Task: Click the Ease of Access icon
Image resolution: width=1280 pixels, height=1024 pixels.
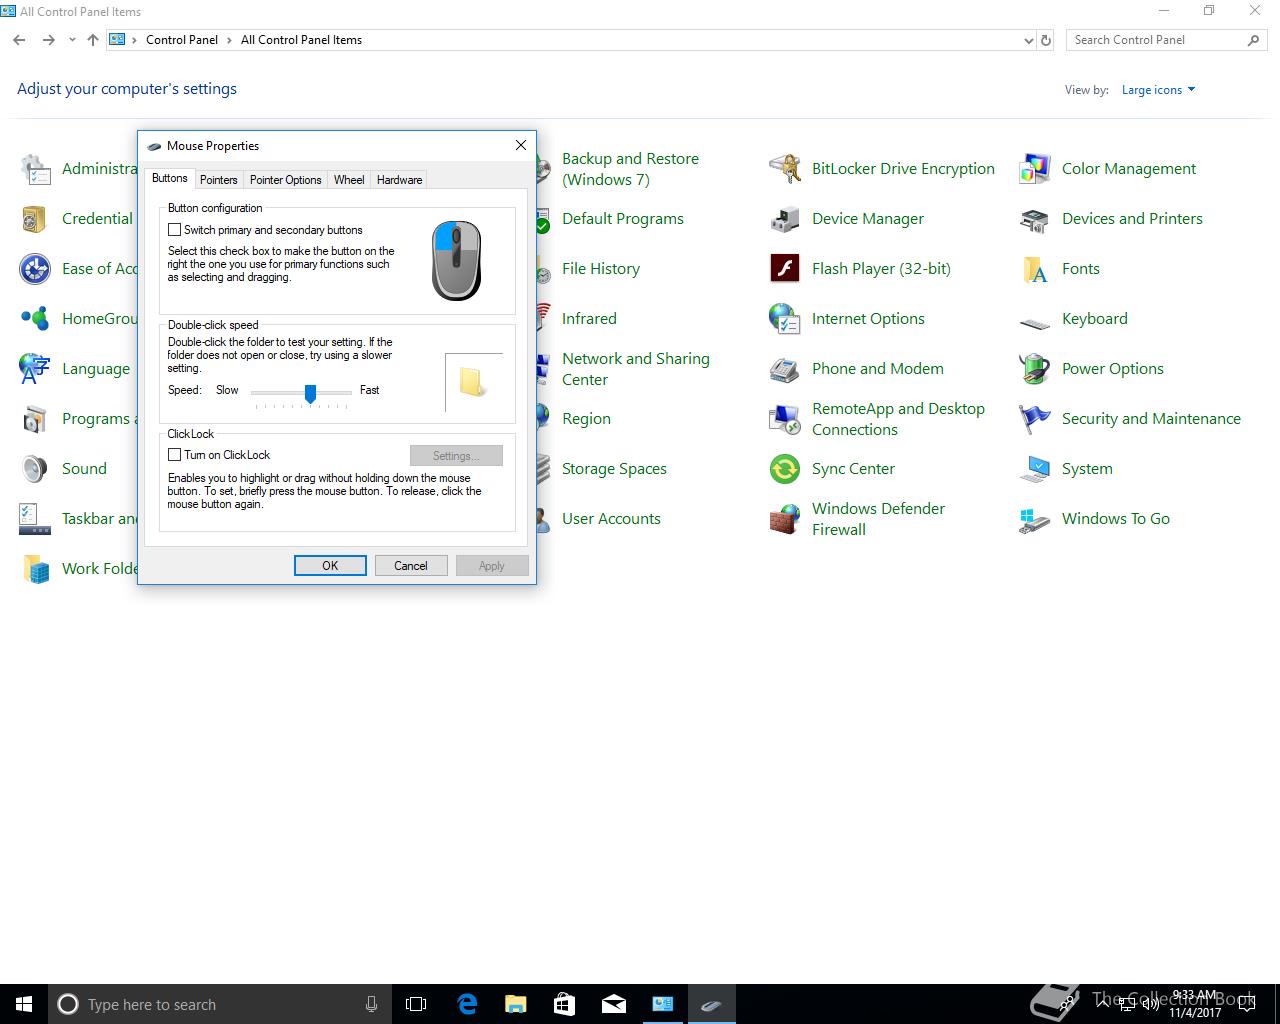Action: (35, 269)
